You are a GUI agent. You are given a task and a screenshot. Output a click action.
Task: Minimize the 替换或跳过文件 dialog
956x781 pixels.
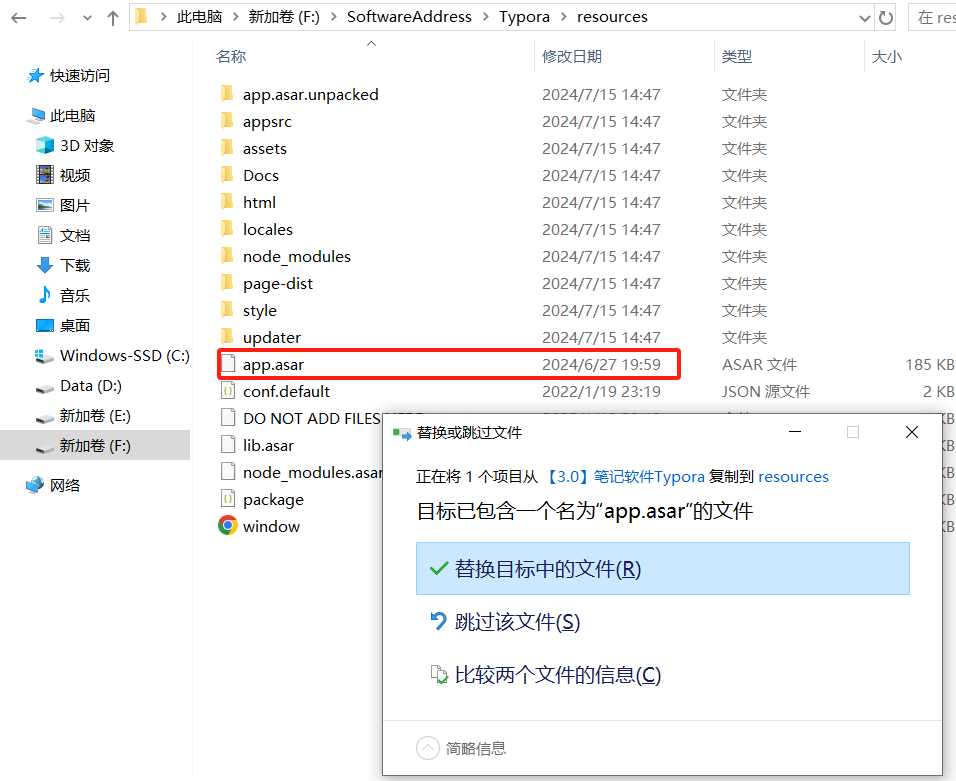[x=794, y=432]
